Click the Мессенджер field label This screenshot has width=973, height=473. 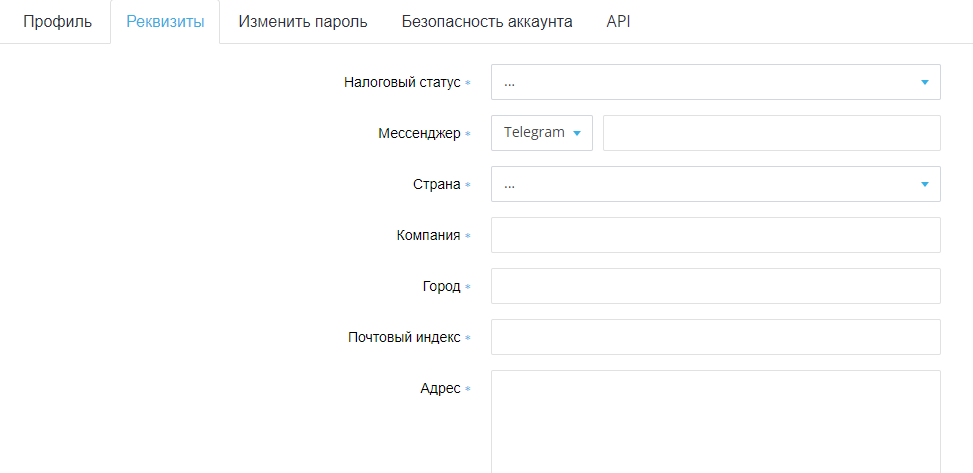pos(419,133)
